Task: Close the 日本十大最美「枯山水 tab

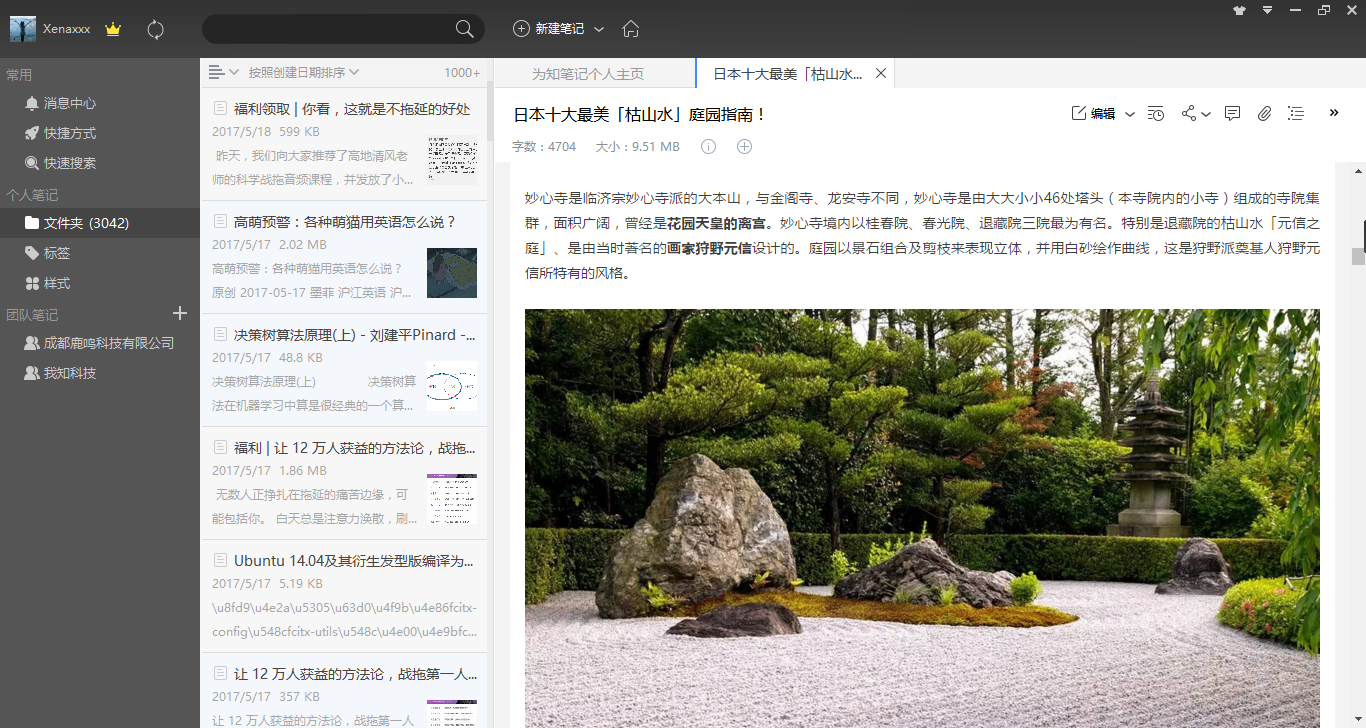Action: [x=881, y=73]
